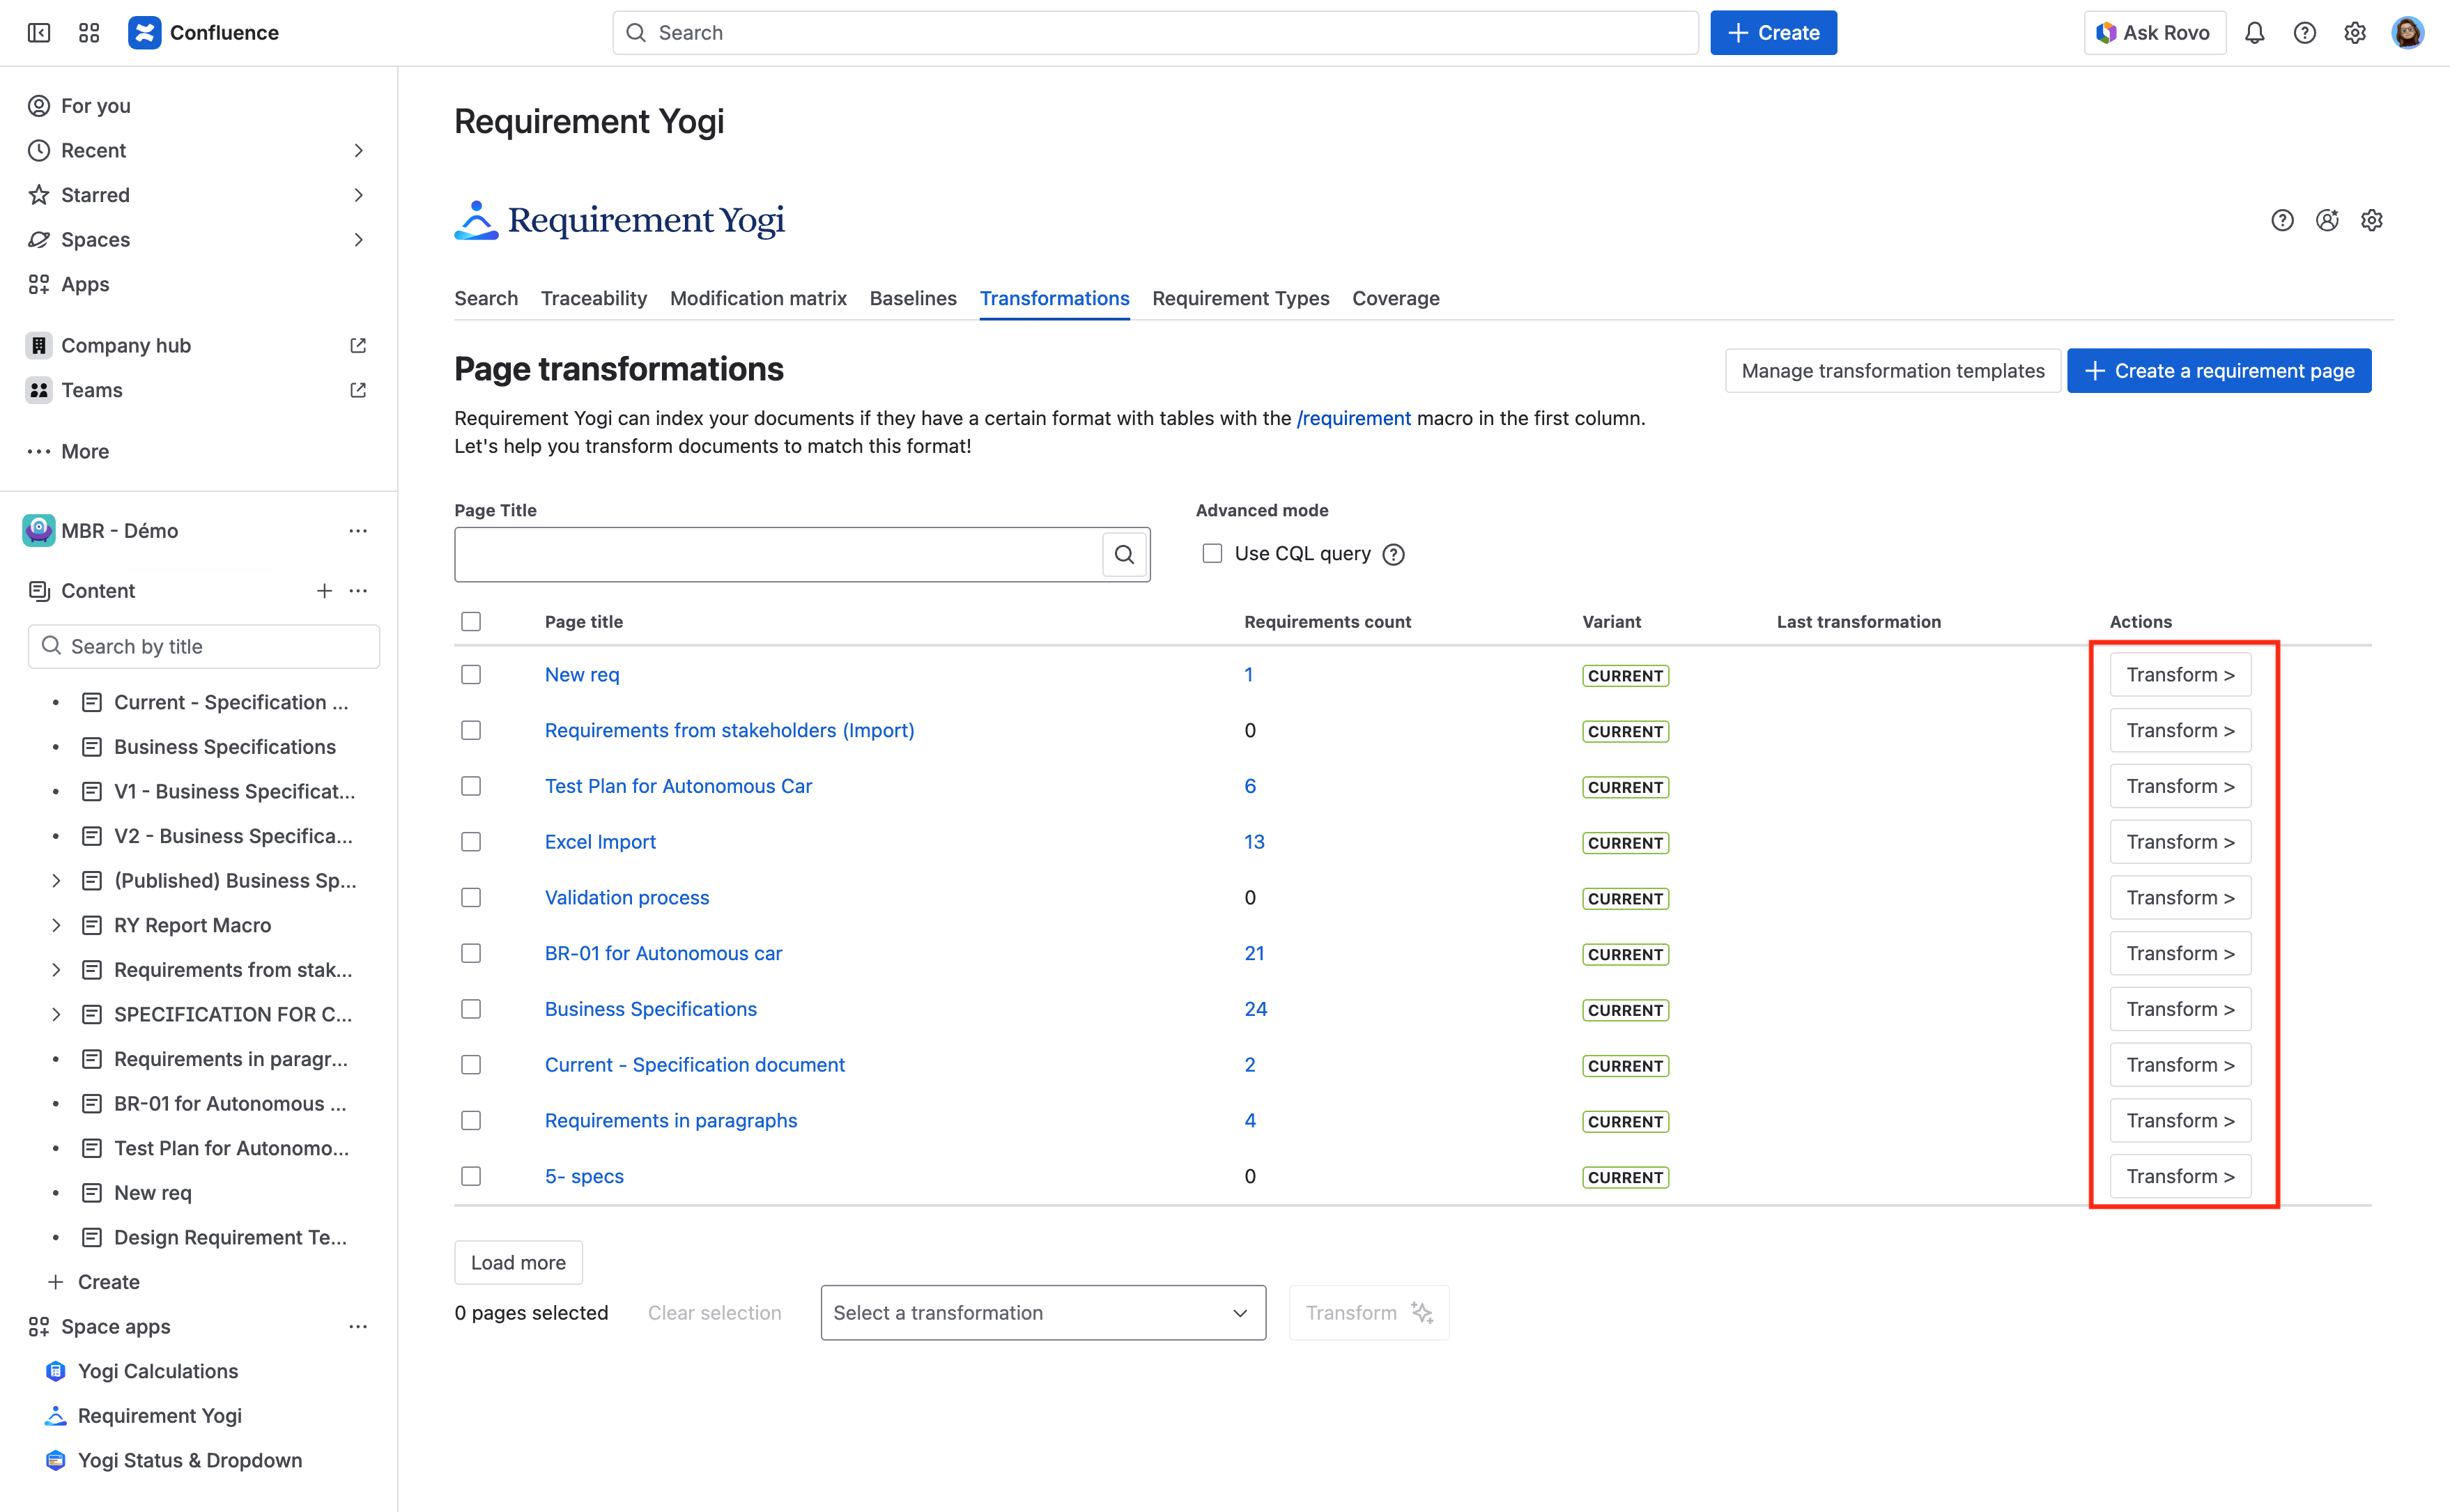Click Manage transformation templates button
2450x1512 pixels.
coord(1892,371)
